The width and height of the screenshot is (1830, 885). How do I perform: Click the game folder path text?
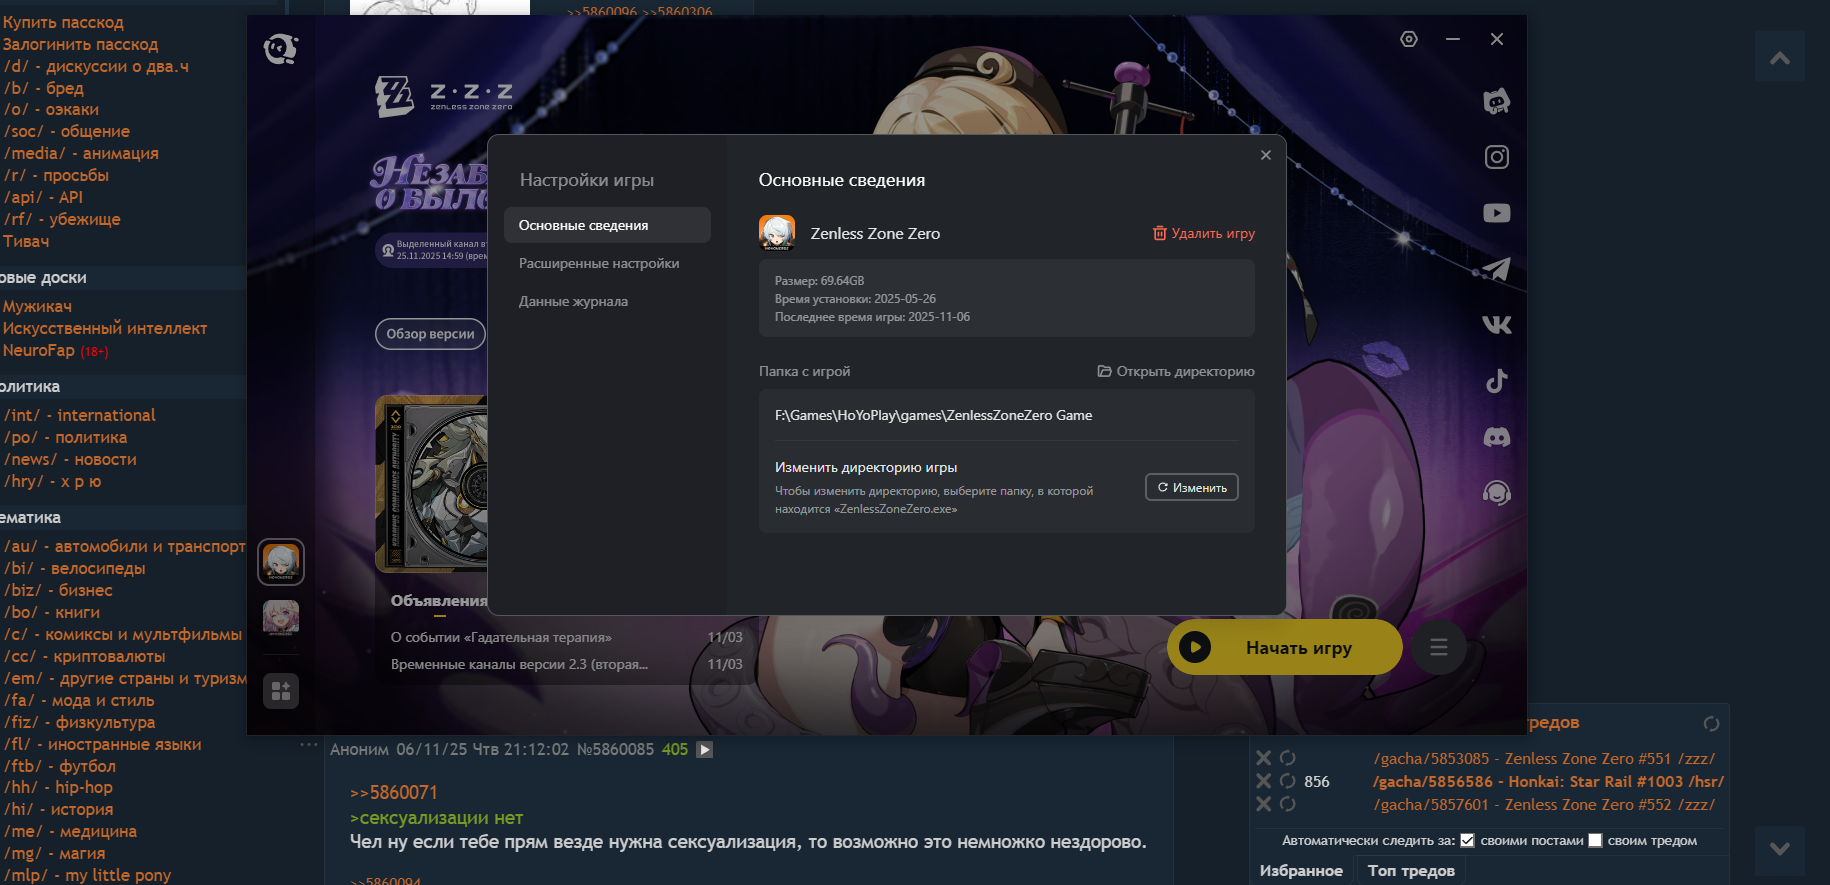coord(933,415)
